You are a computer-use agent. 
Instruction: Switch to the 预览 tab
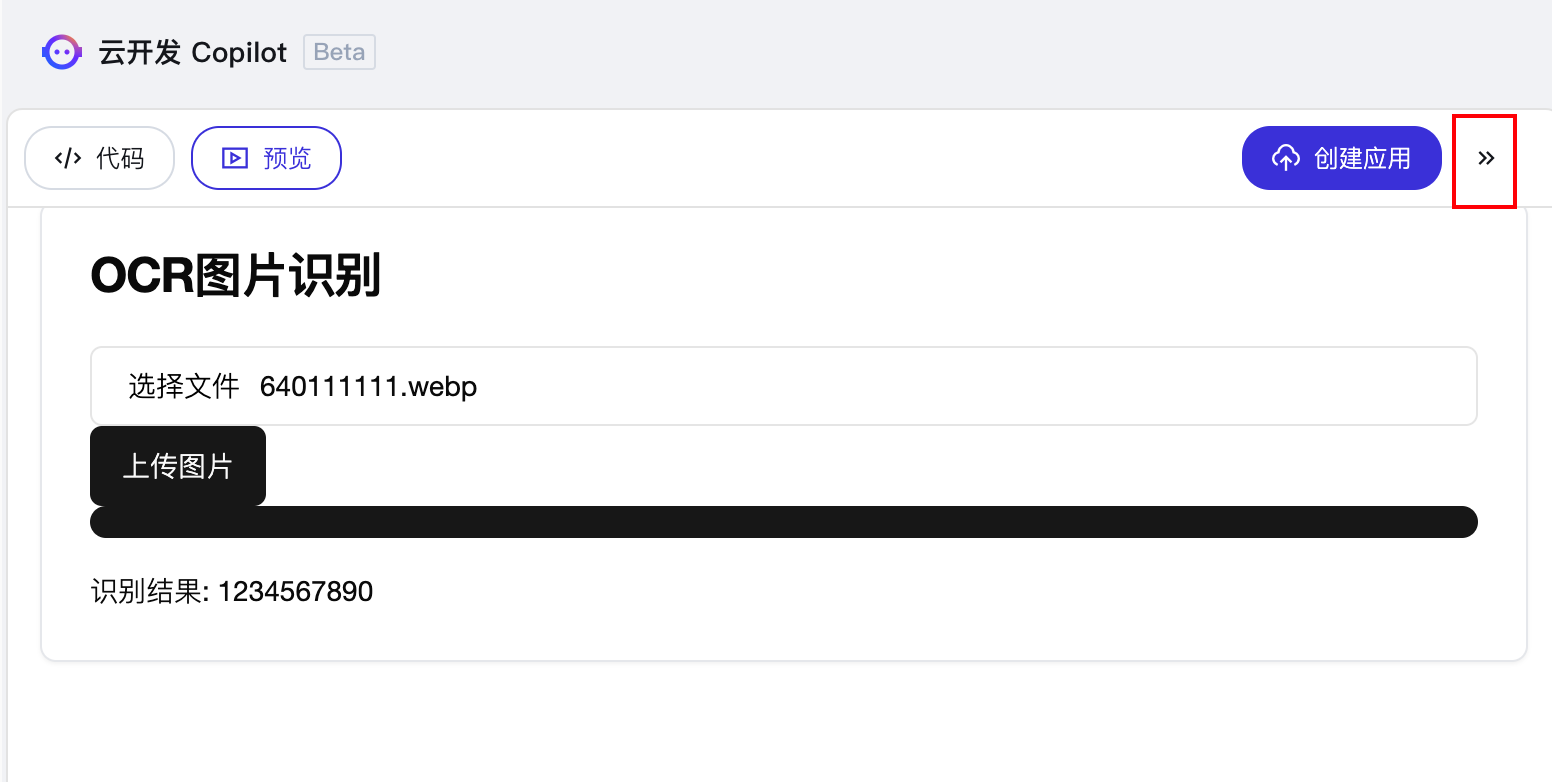266,158
